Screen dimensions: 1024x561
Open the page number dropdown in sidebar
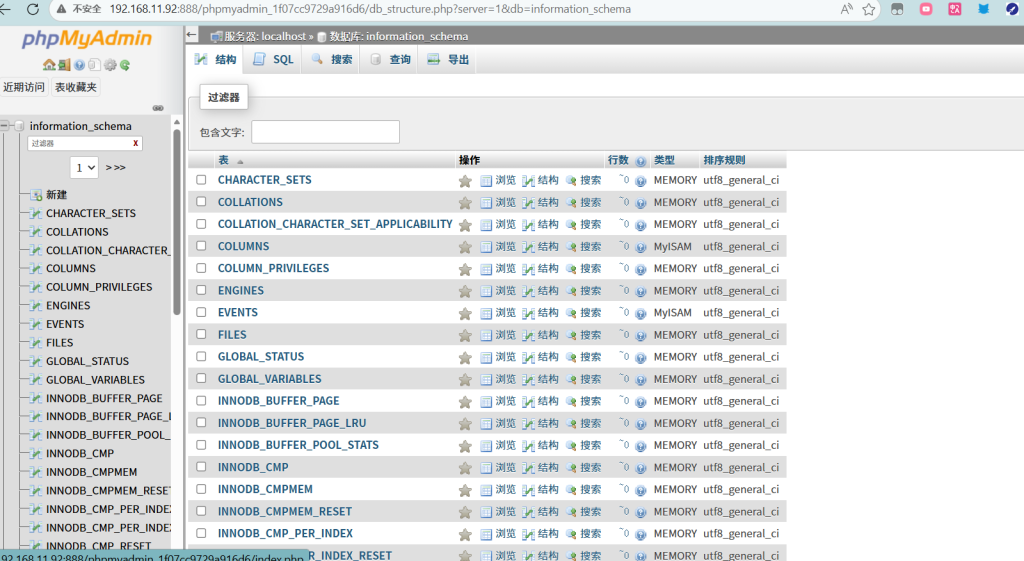84,167
